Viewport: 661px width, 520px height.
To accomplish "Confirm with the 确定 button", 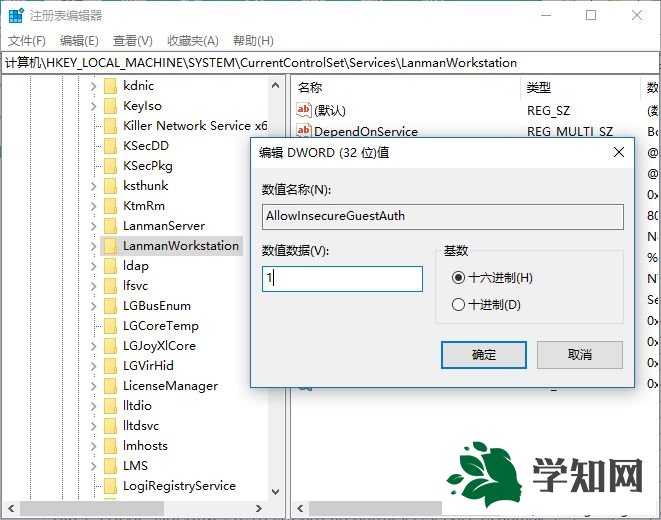I will tap(484, 355).
